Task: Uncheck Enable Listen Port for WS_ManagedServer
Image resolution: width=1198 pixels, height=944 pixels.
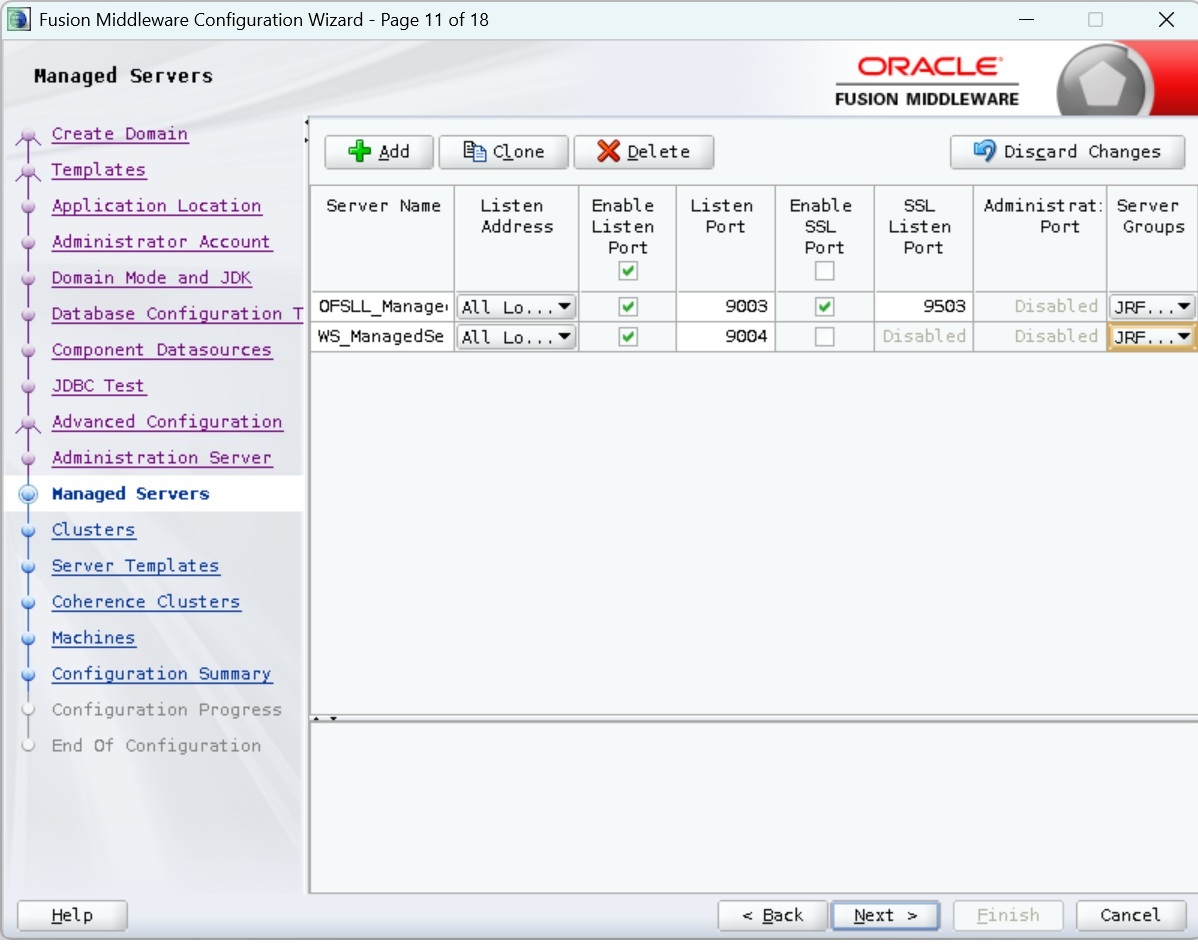Action: coord(628,337)
